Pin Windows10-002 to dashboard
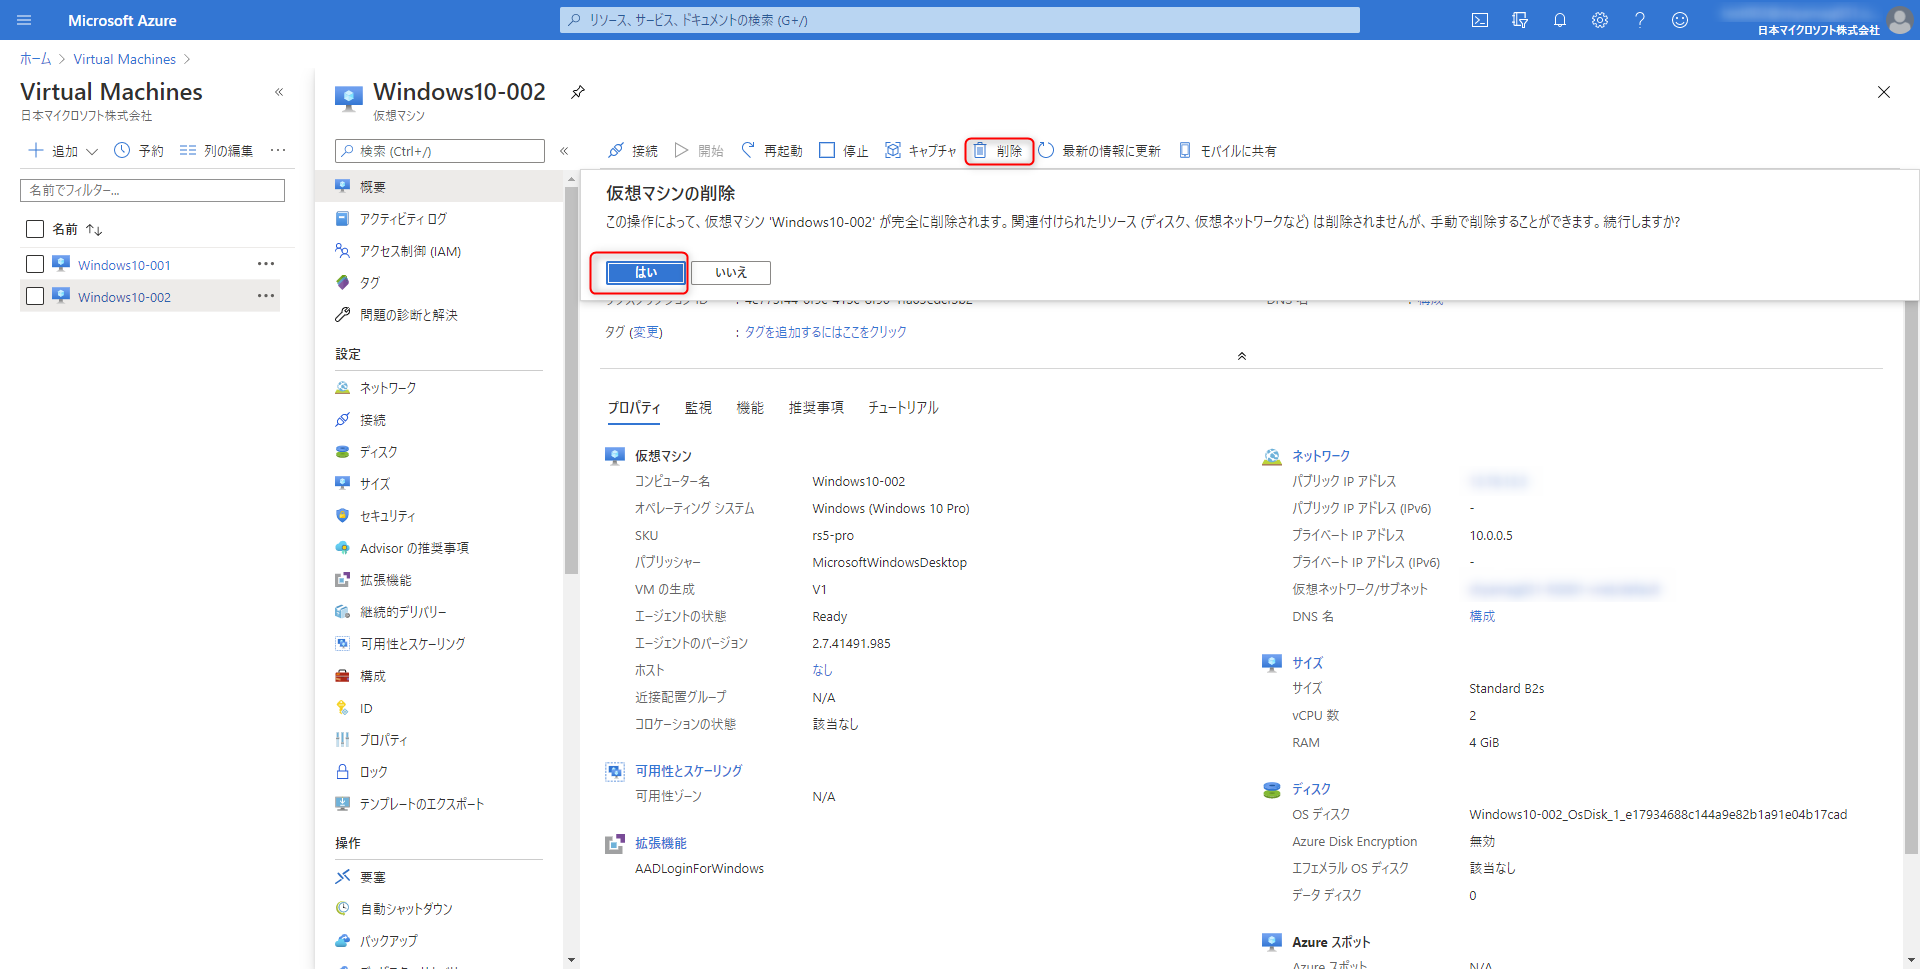Image resolution: width=1920 pixels, height=970 pixels. pyautogui.click(x=578, y=92)
